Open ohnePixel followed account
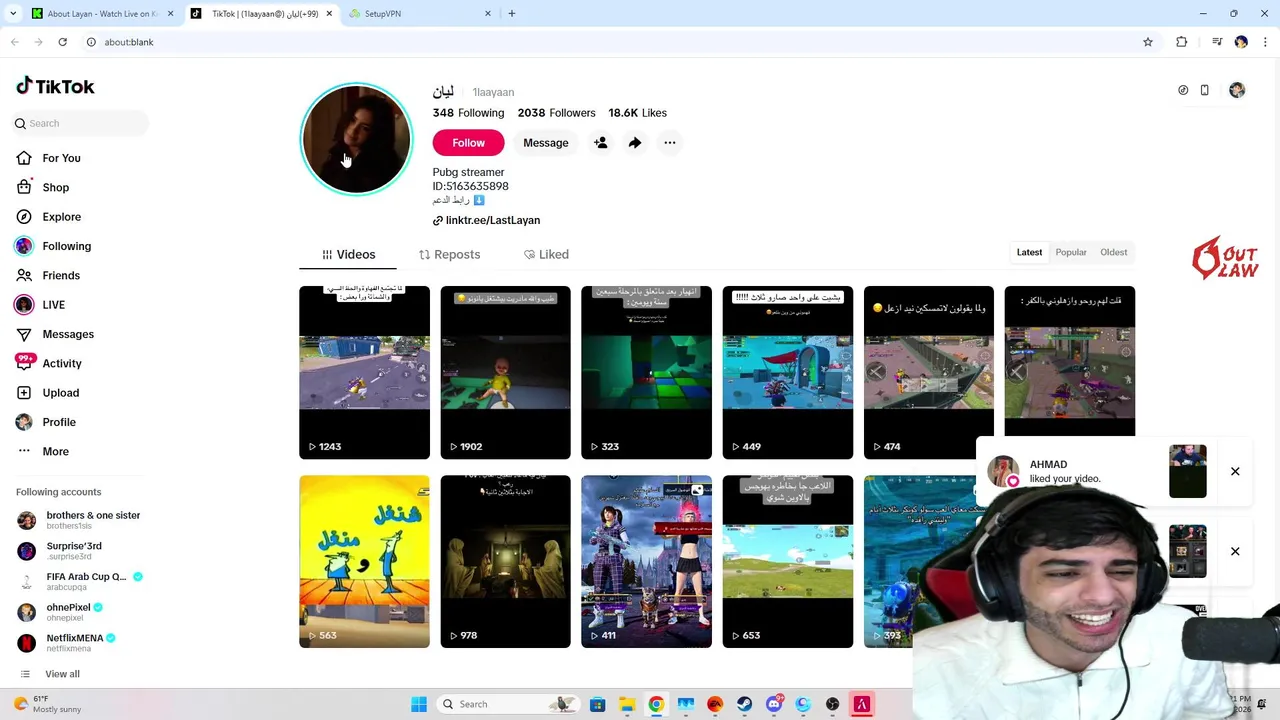Viewport: 1280px width, 720px height. (60, 611)
